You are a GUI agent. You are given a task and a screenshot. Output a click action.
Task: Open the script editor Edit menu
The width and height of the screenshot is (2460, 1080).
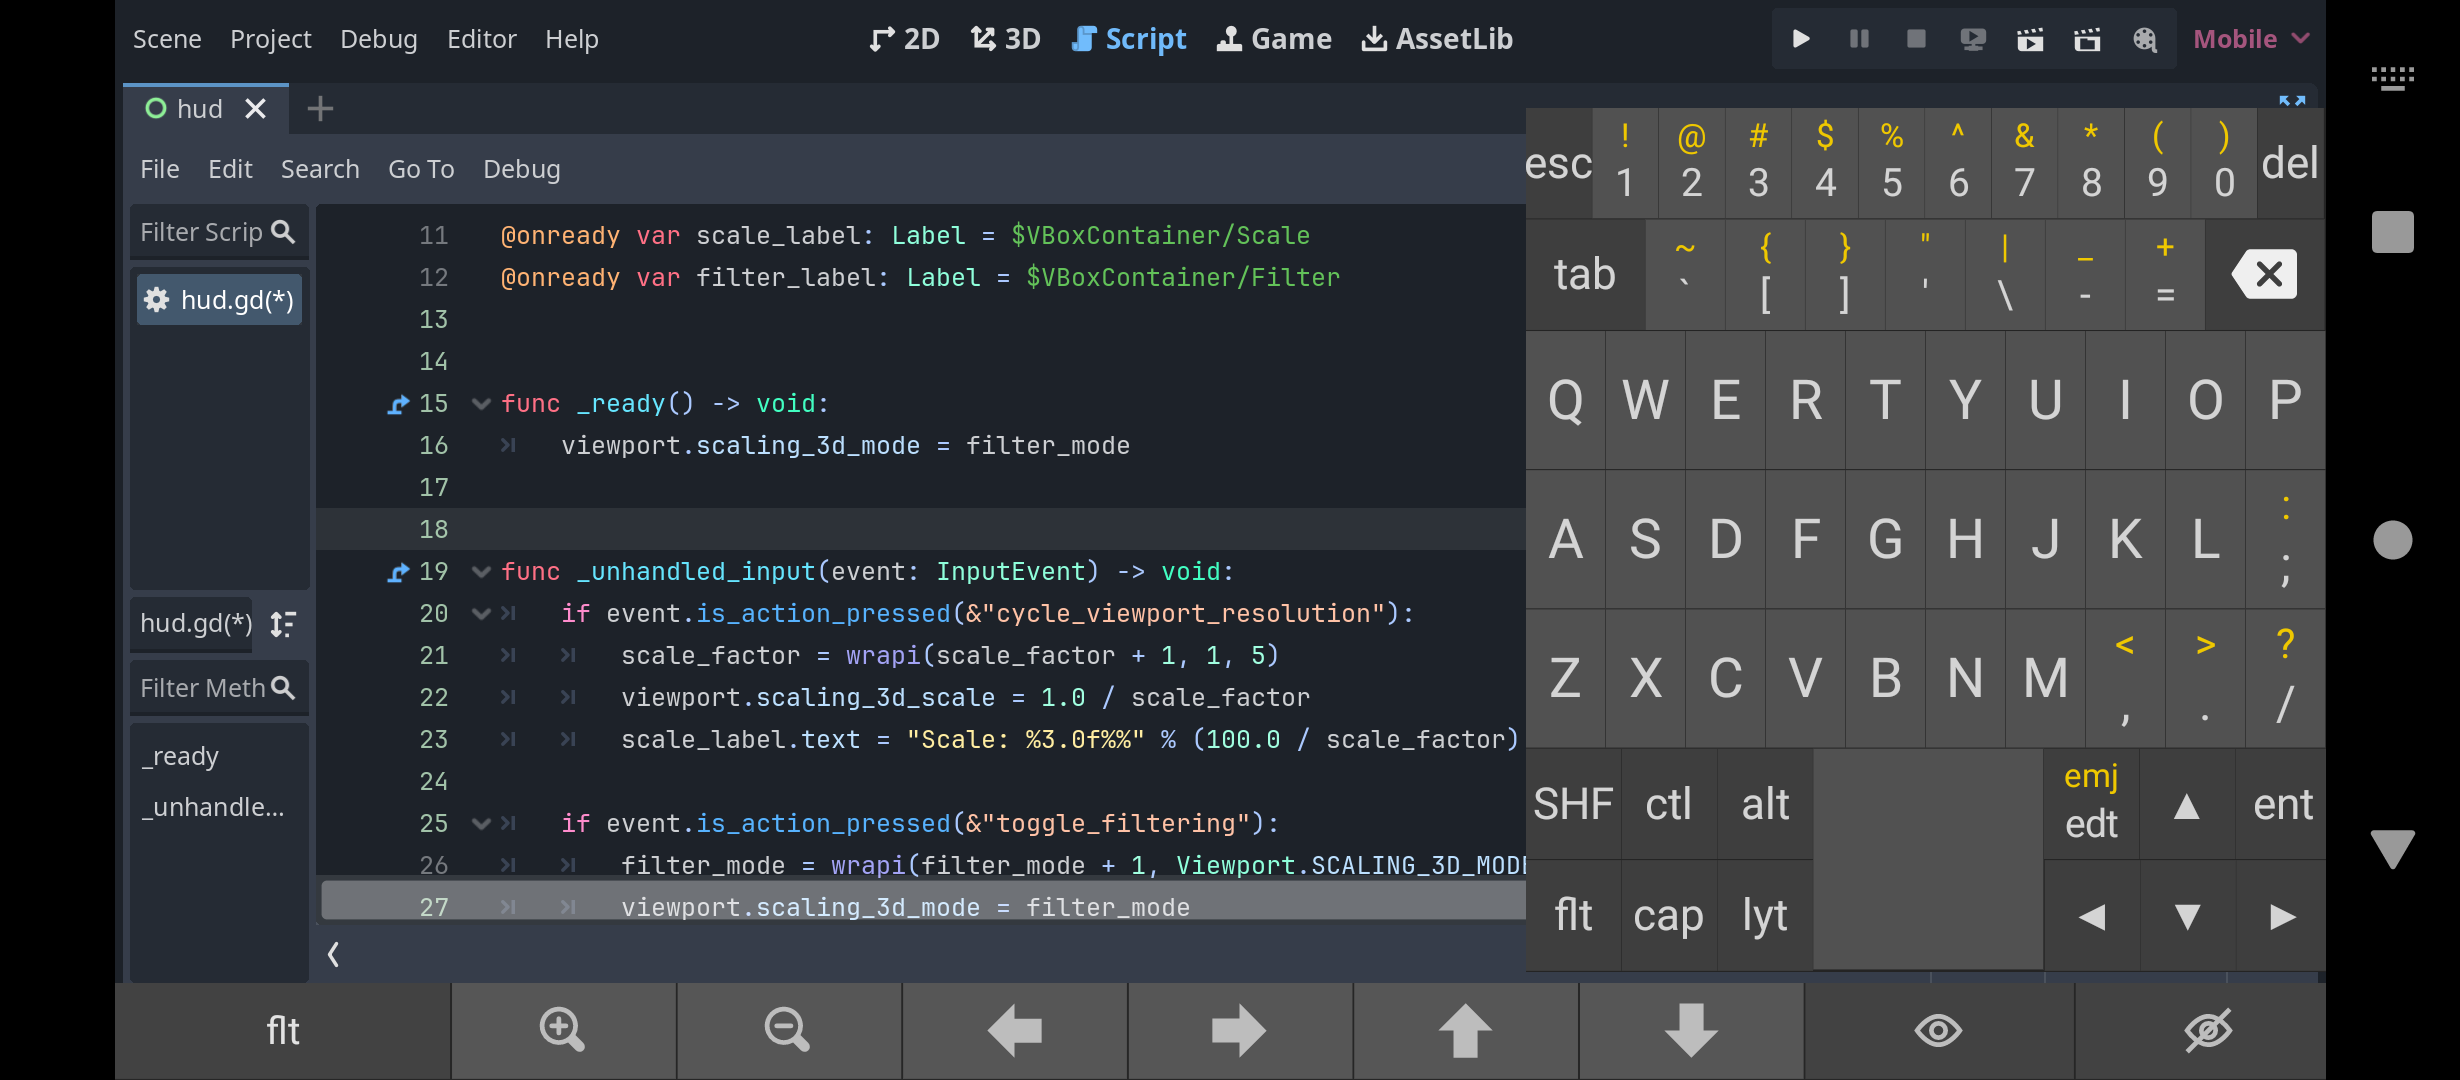coord(230,169)
